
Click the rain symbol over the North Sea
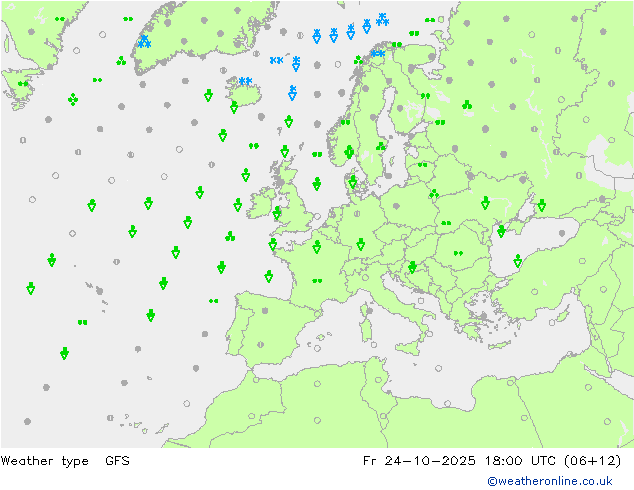[x=317, y=184]
